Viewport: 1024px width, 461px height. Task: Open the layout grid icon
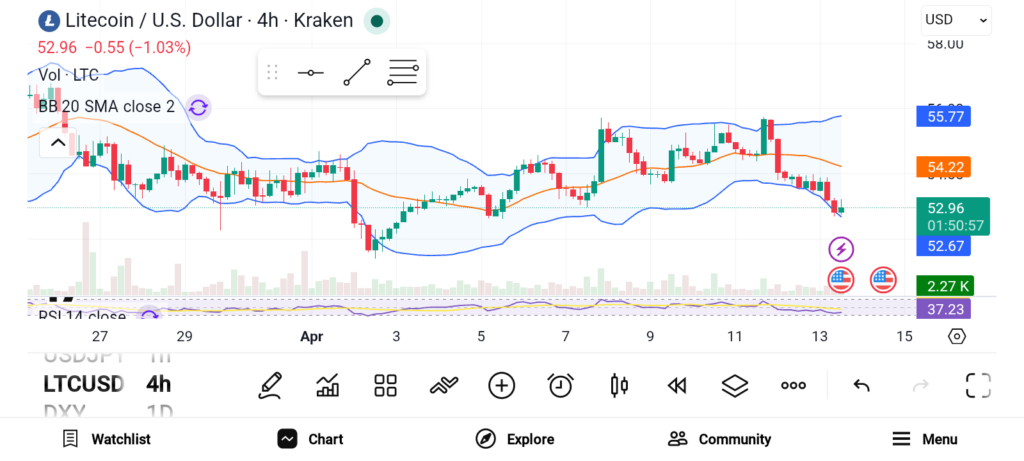[385, 385]
